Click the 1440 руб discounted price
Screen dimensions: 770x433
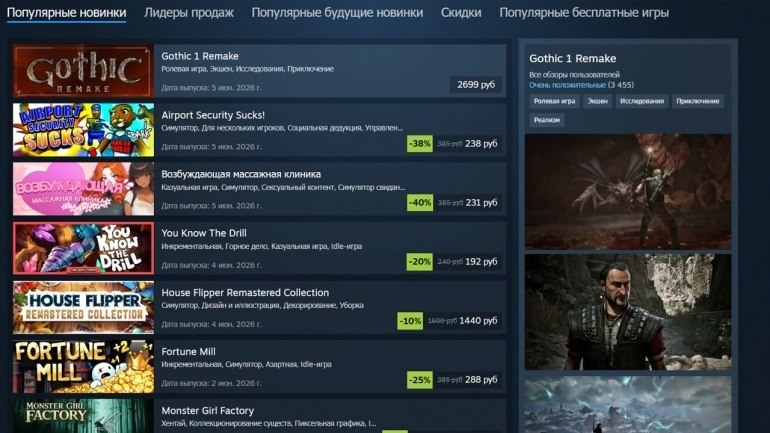tap(478, 321)
